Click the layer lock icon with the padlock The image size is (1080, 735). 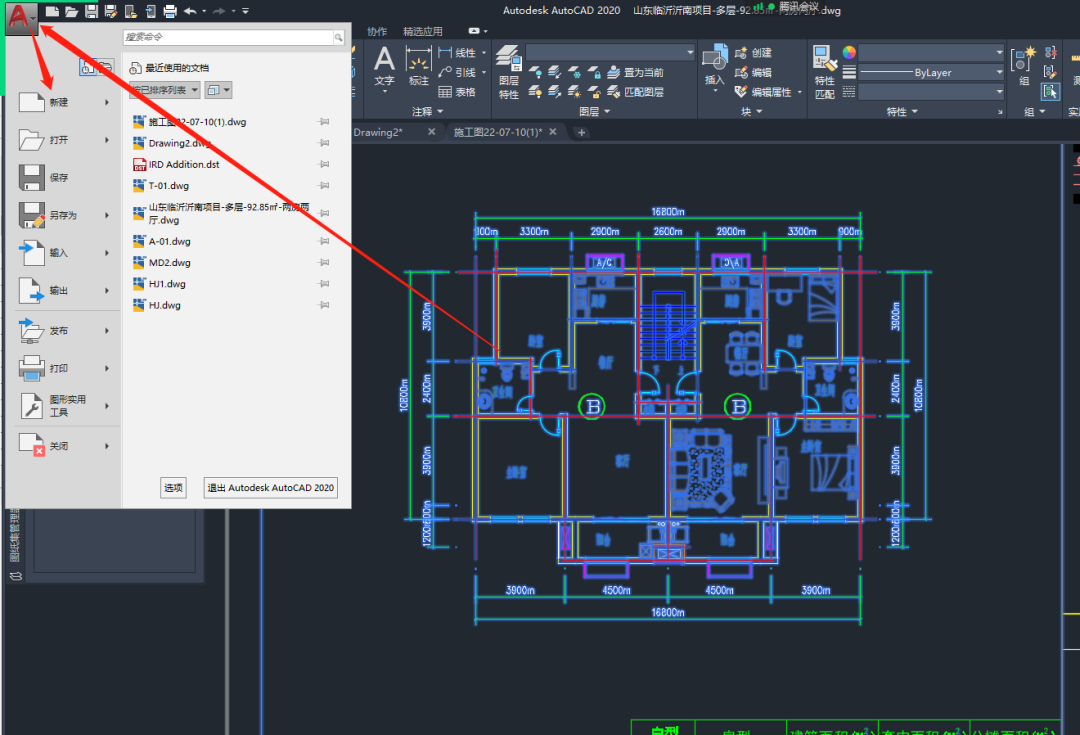click(594, 72)
